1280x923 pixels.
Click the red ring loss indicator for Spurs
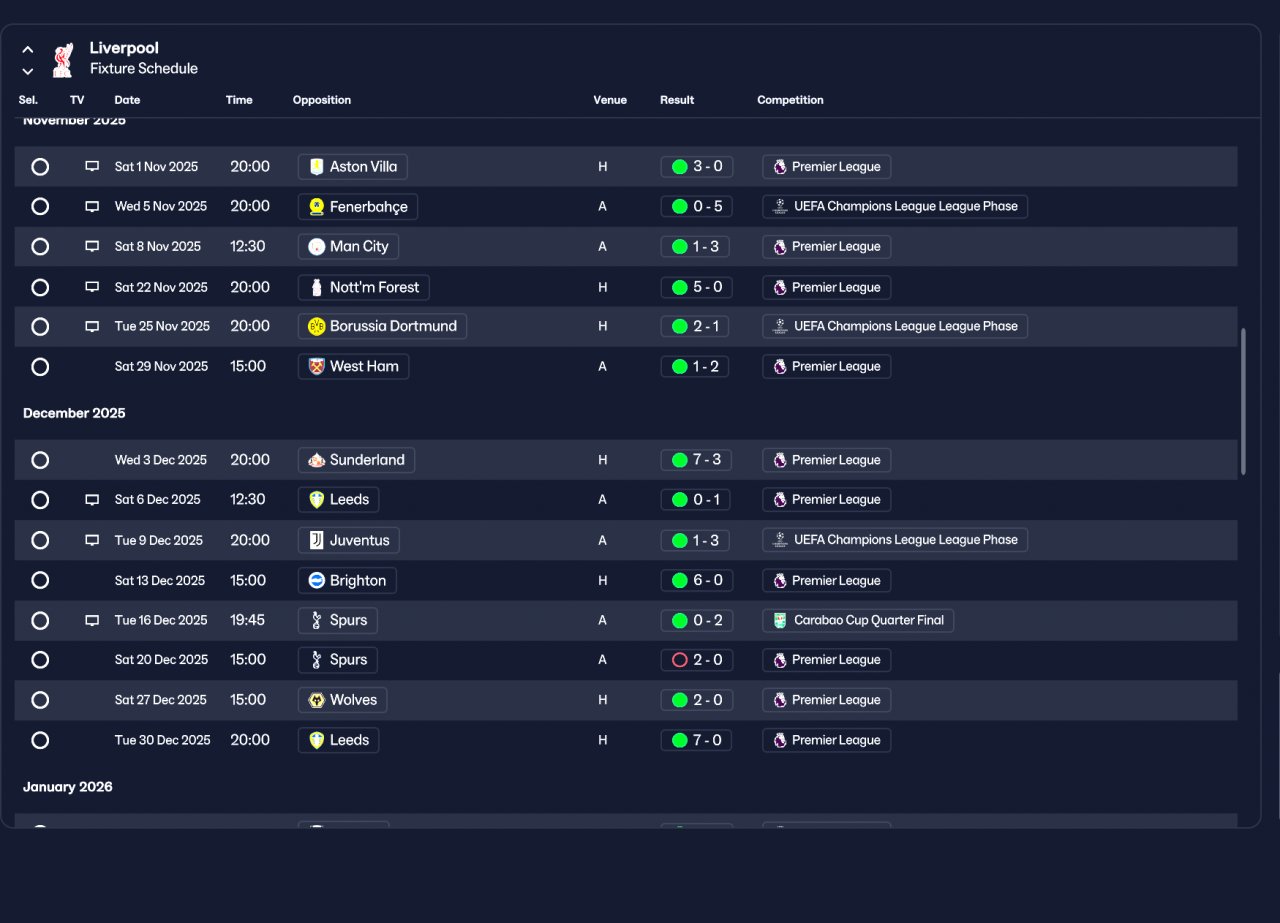pos(680,660)
